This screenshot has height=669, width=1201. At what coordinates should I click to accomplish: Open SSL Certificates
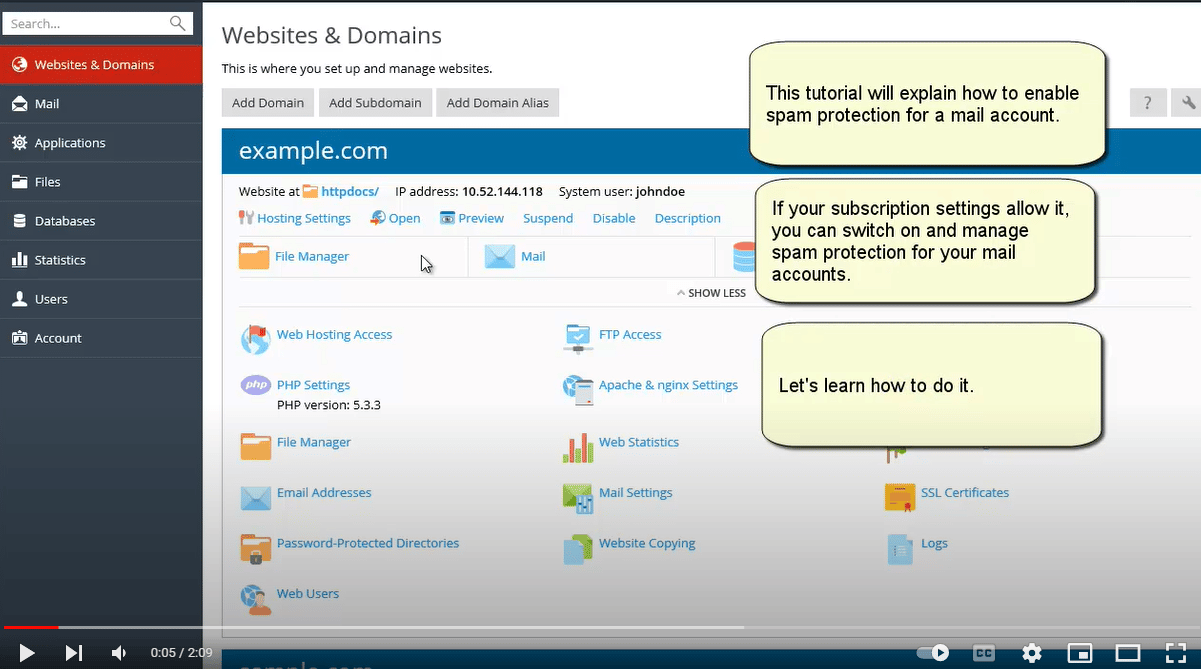tap(964, 493)
